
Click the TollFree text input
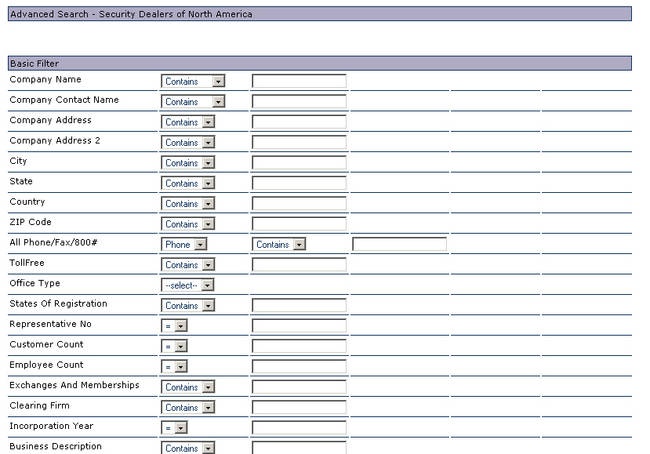[299, 265]
